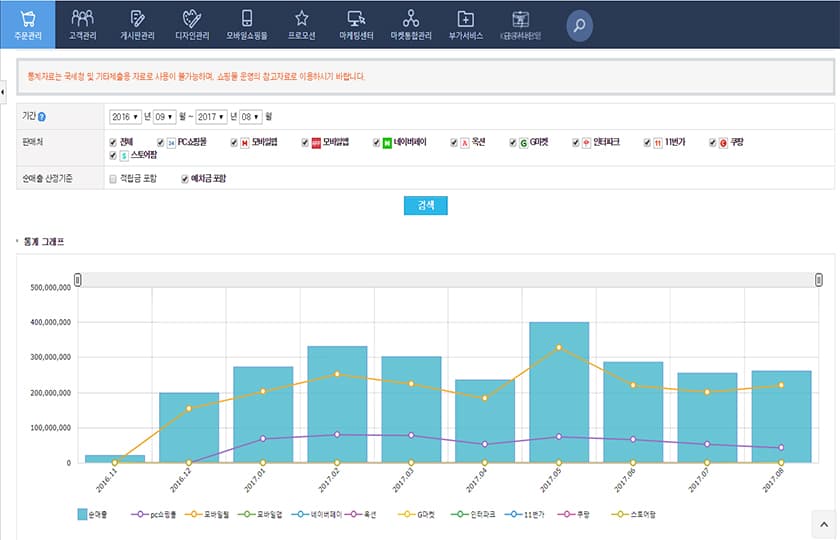
Task: Expand the collapsed left side panel arrow
Action: tap(3, 92)
